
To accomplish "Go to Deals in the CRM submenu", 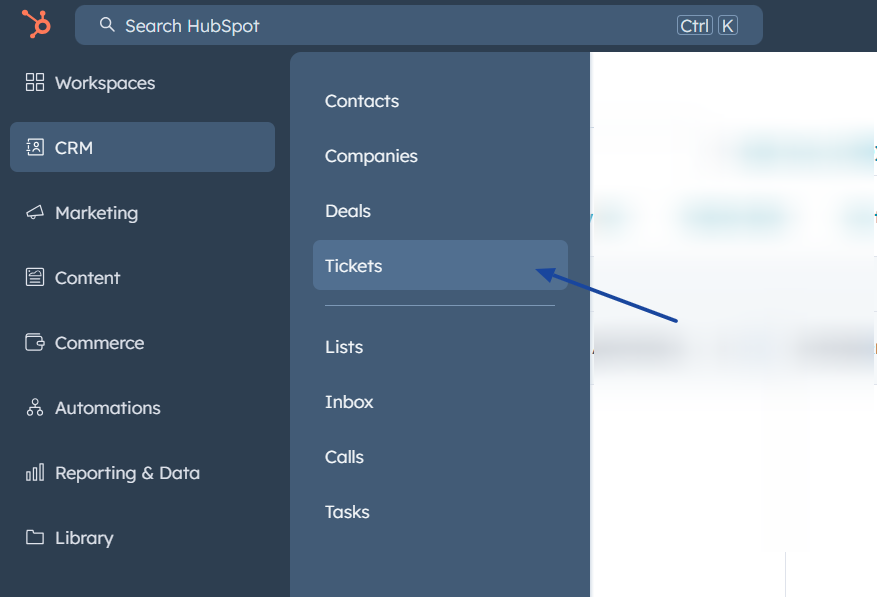I will click(x=348, y=211).
